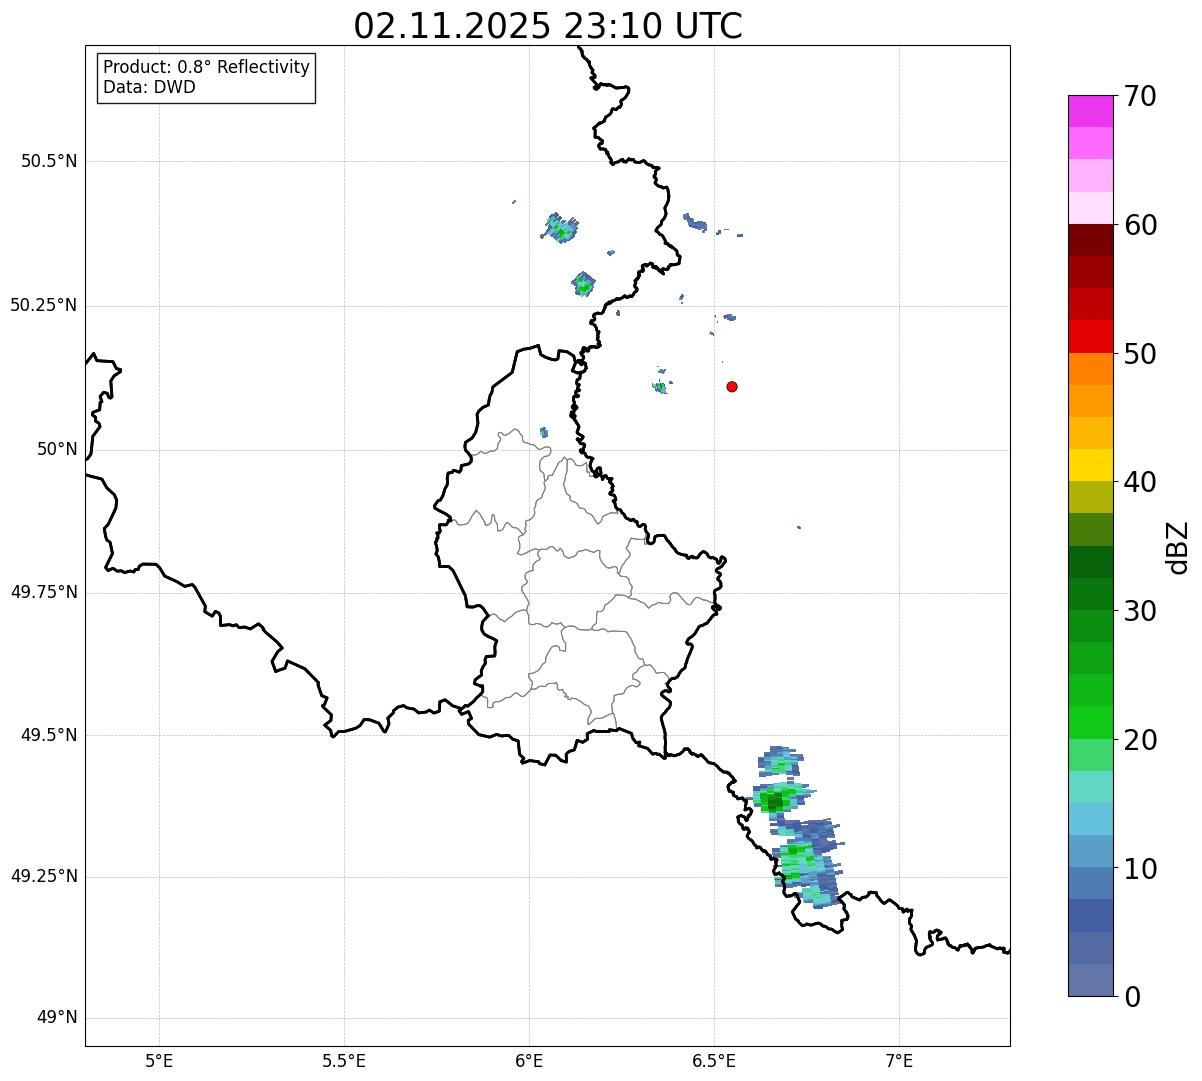Pick the yellow swatch just above 40 dBZ
The height and width of the screenshot is (1081, 1202).
click(1090, 465)
